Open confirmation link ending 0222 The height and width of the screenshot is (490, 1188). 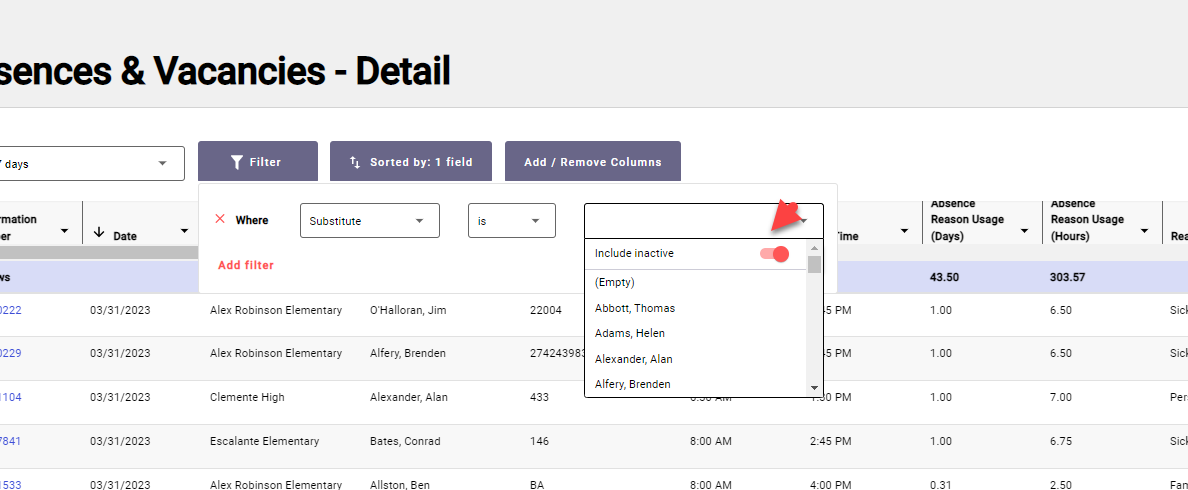[11, 311]
